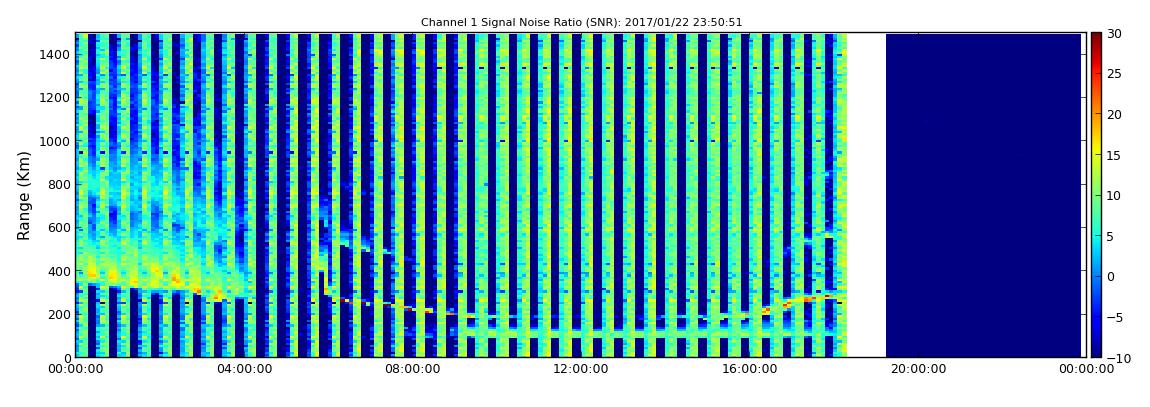
Task: Click the 12:00:00 time axis label
Action: tap(580, 370)
